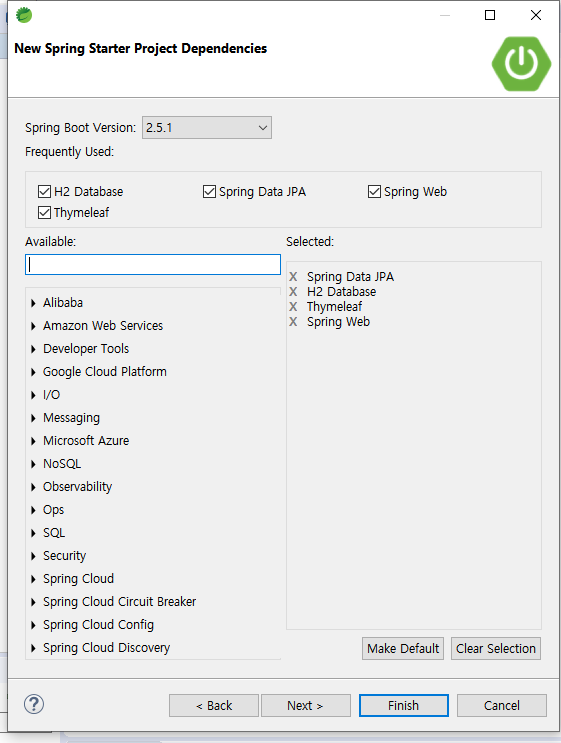Remove H2 Database with its X
Screen dimensions: 561x743
coord(293,292)
